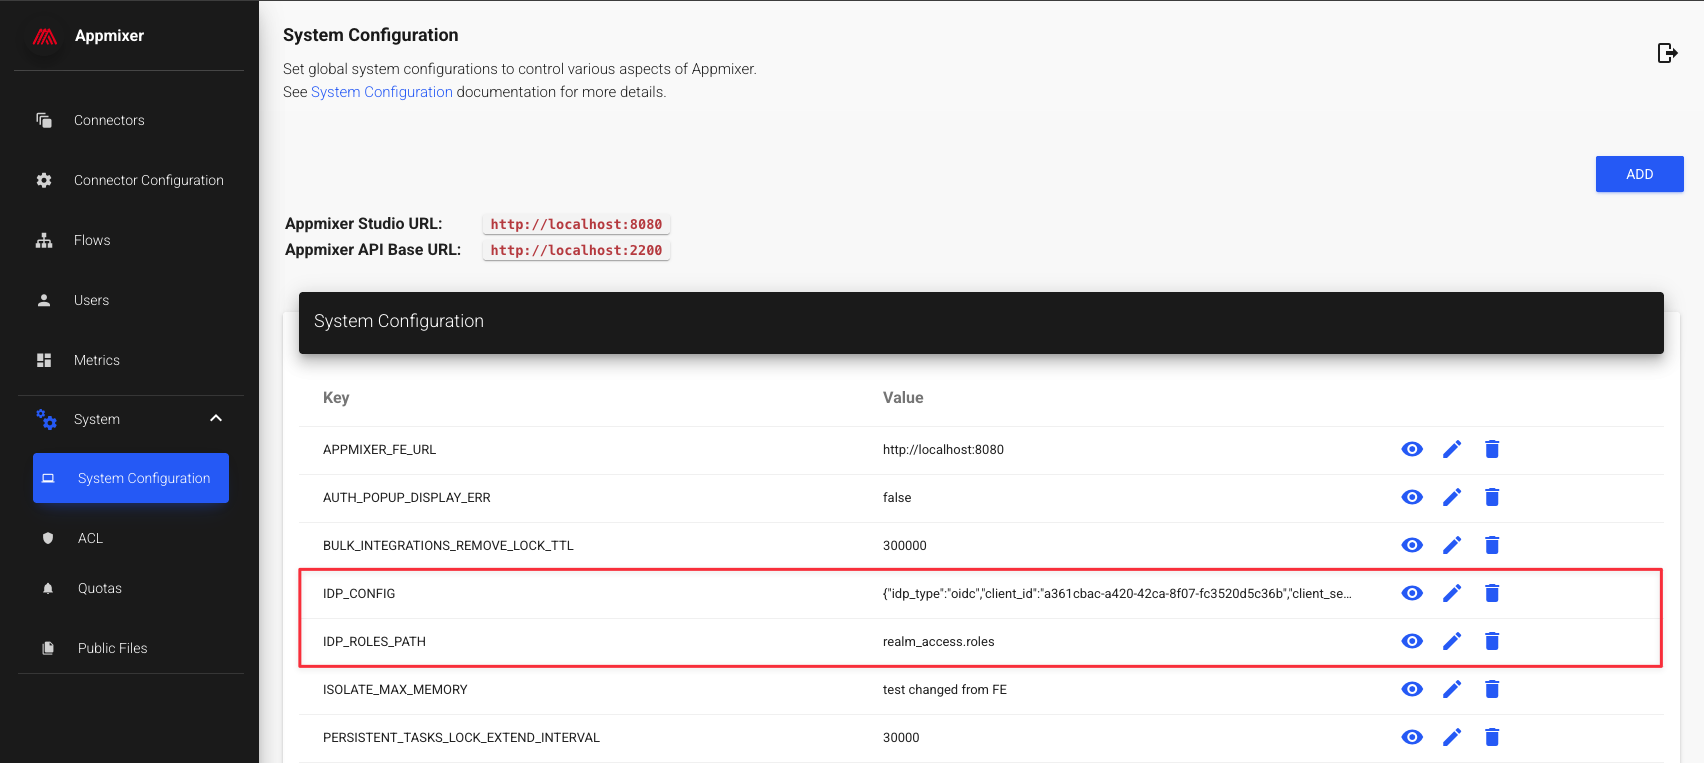Show IDP_CONFIG value using eye icon
This screenshot has width=1704, height=763.
(1412, 593)
